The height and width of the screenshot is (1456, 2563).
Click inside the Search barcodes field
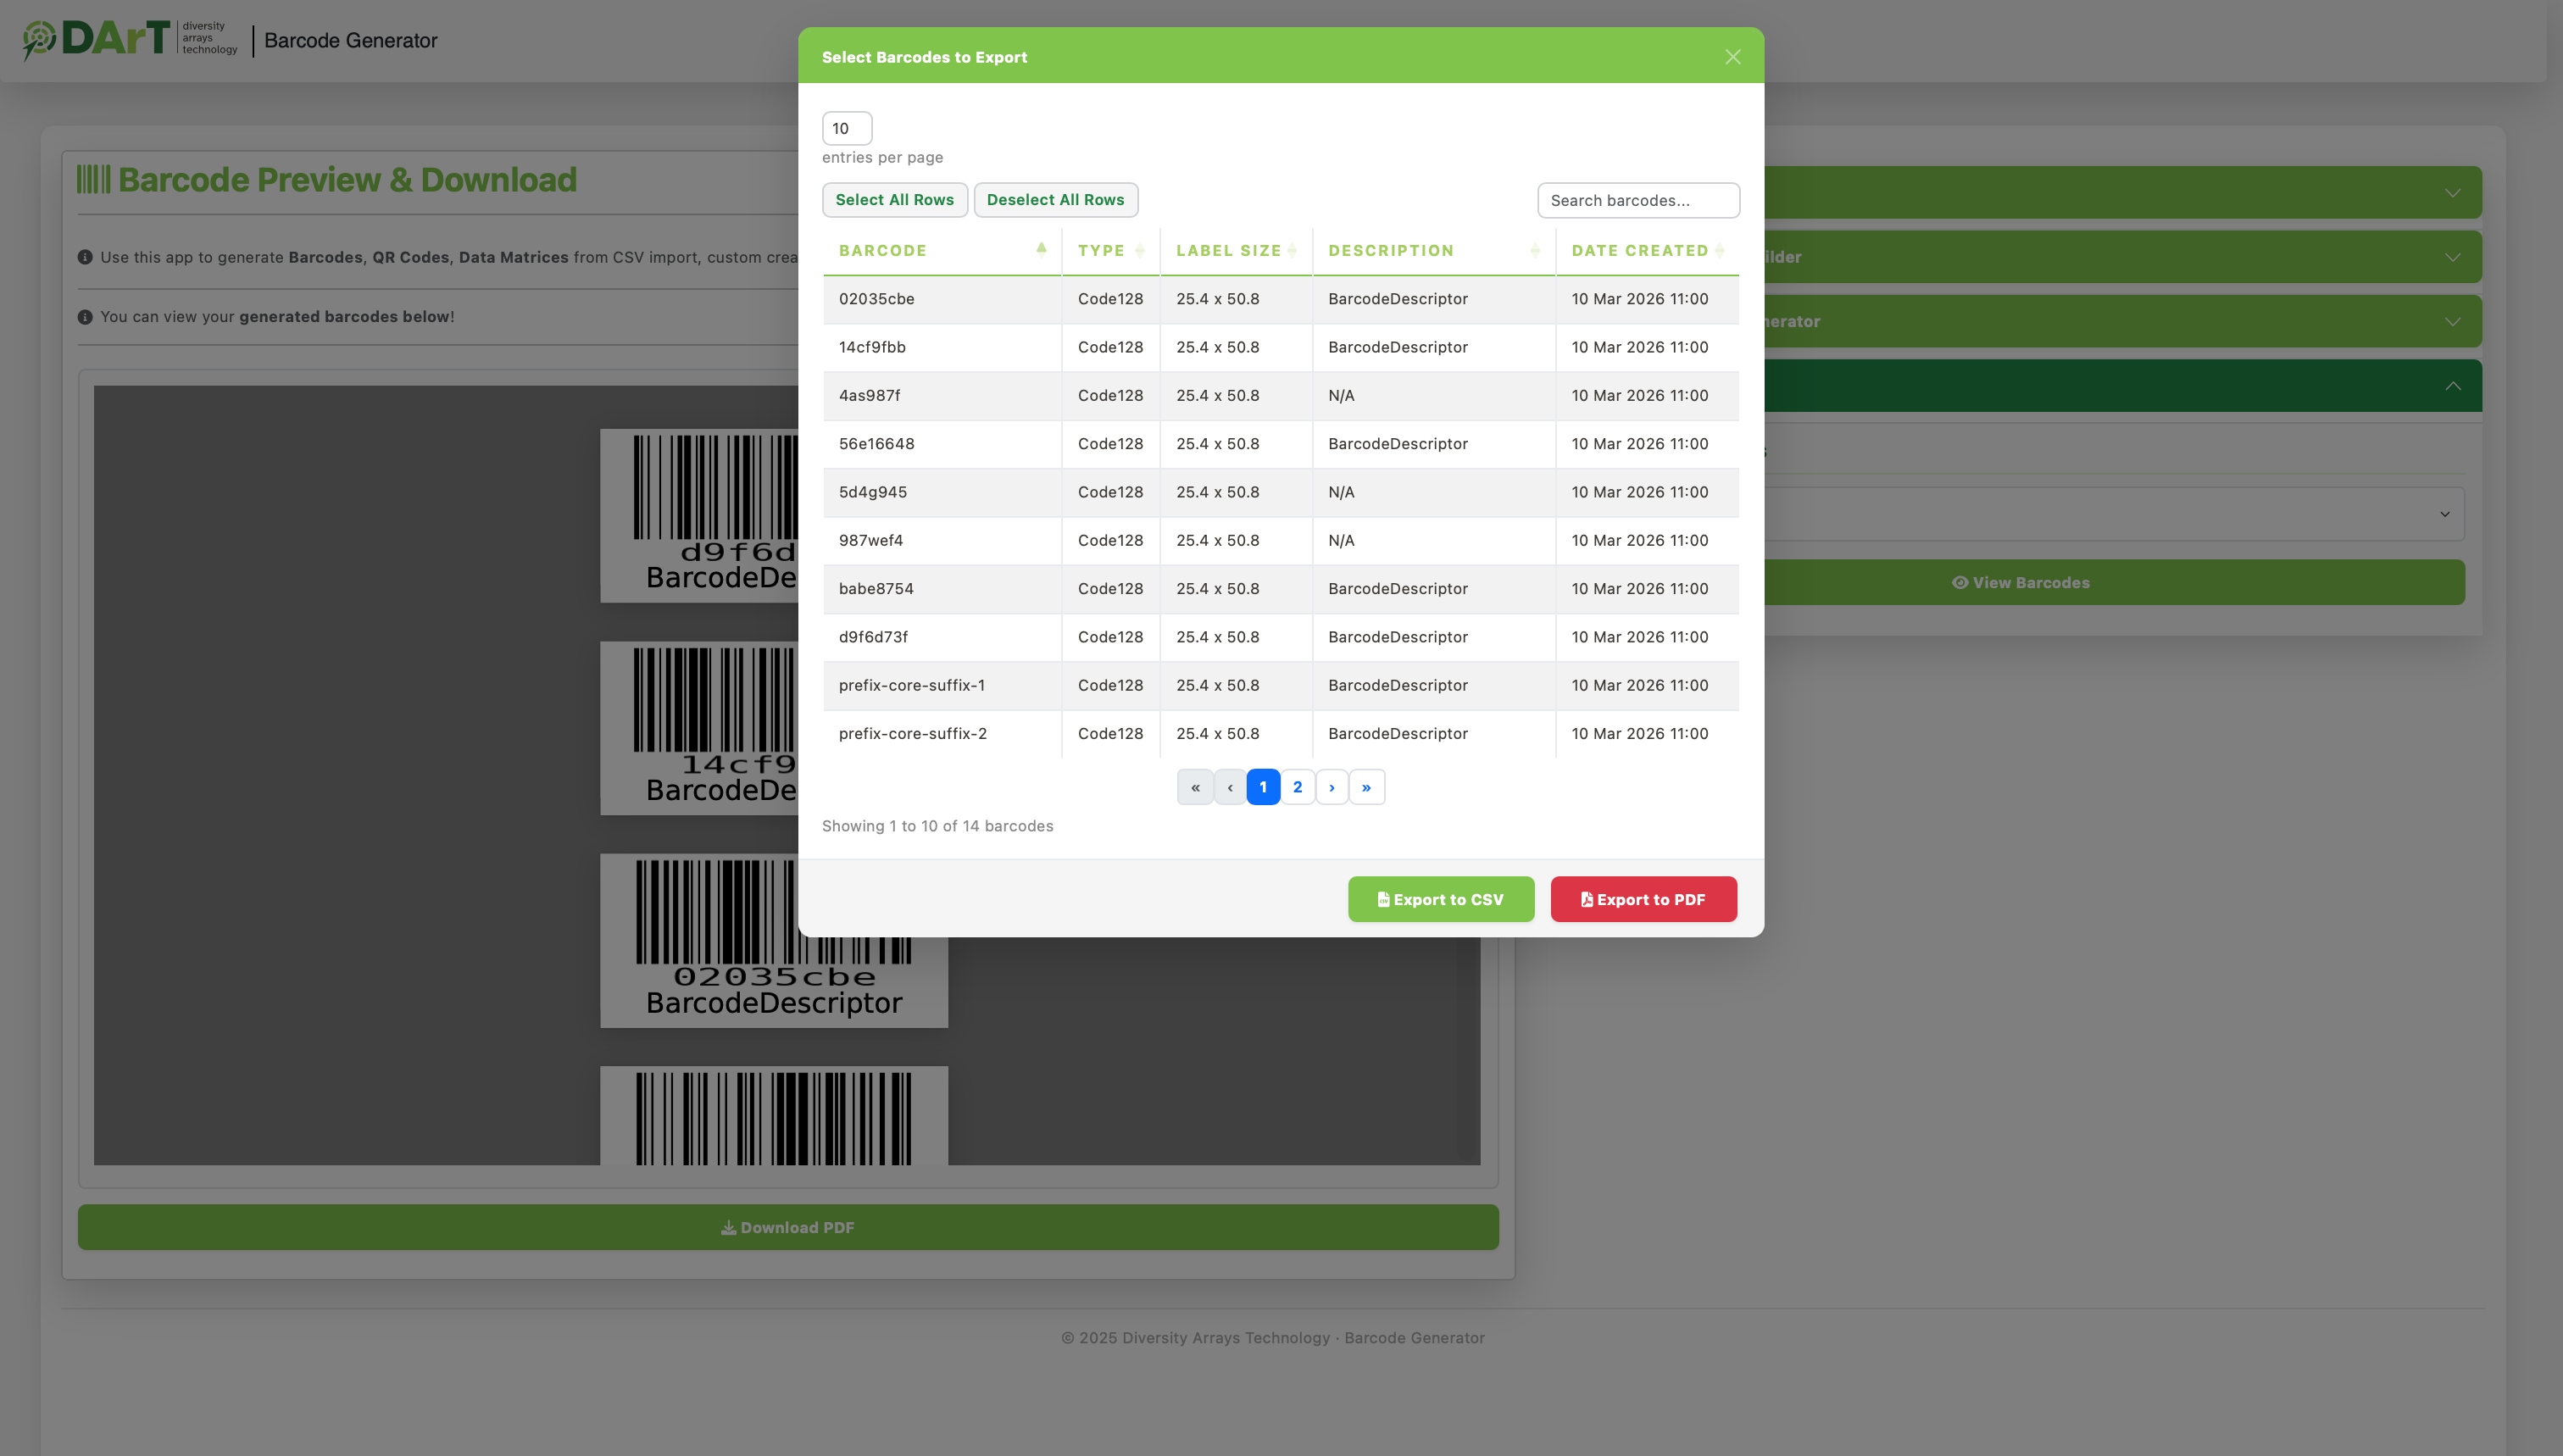pos(1637,200)
